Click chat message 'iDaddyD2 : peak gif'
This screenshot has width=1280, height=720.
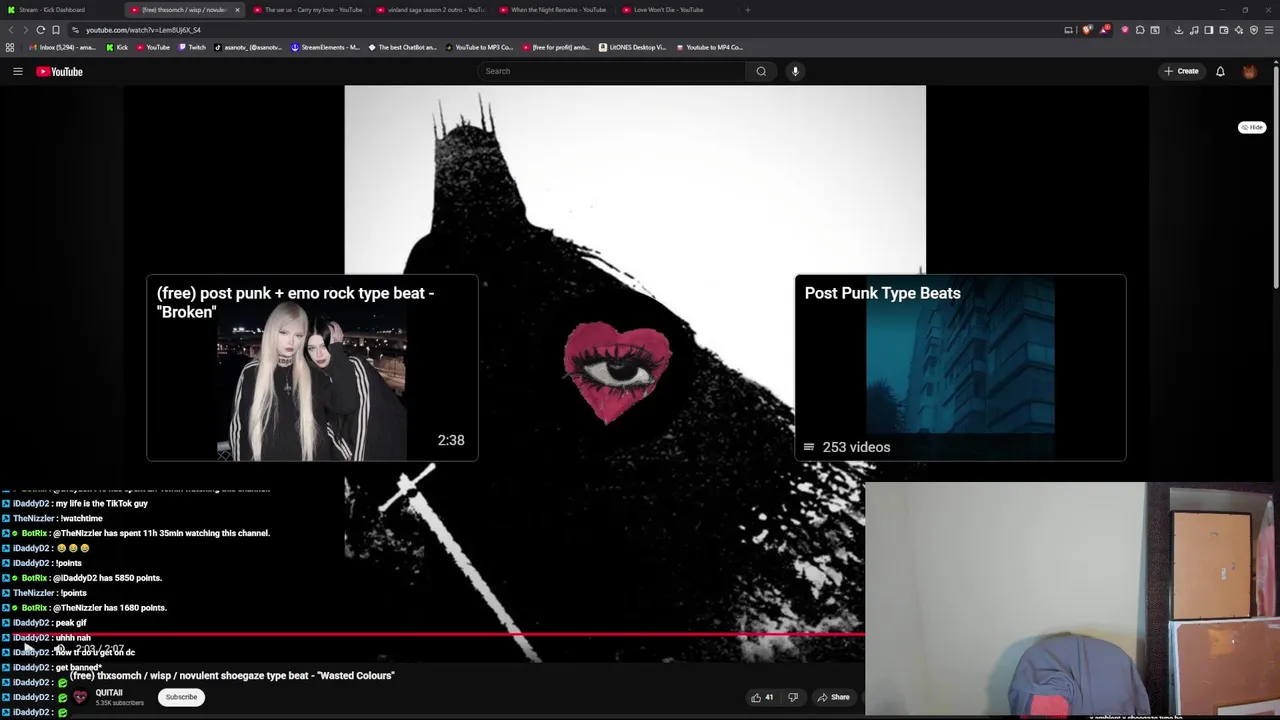pyautogui.click(x=50, y=623)
